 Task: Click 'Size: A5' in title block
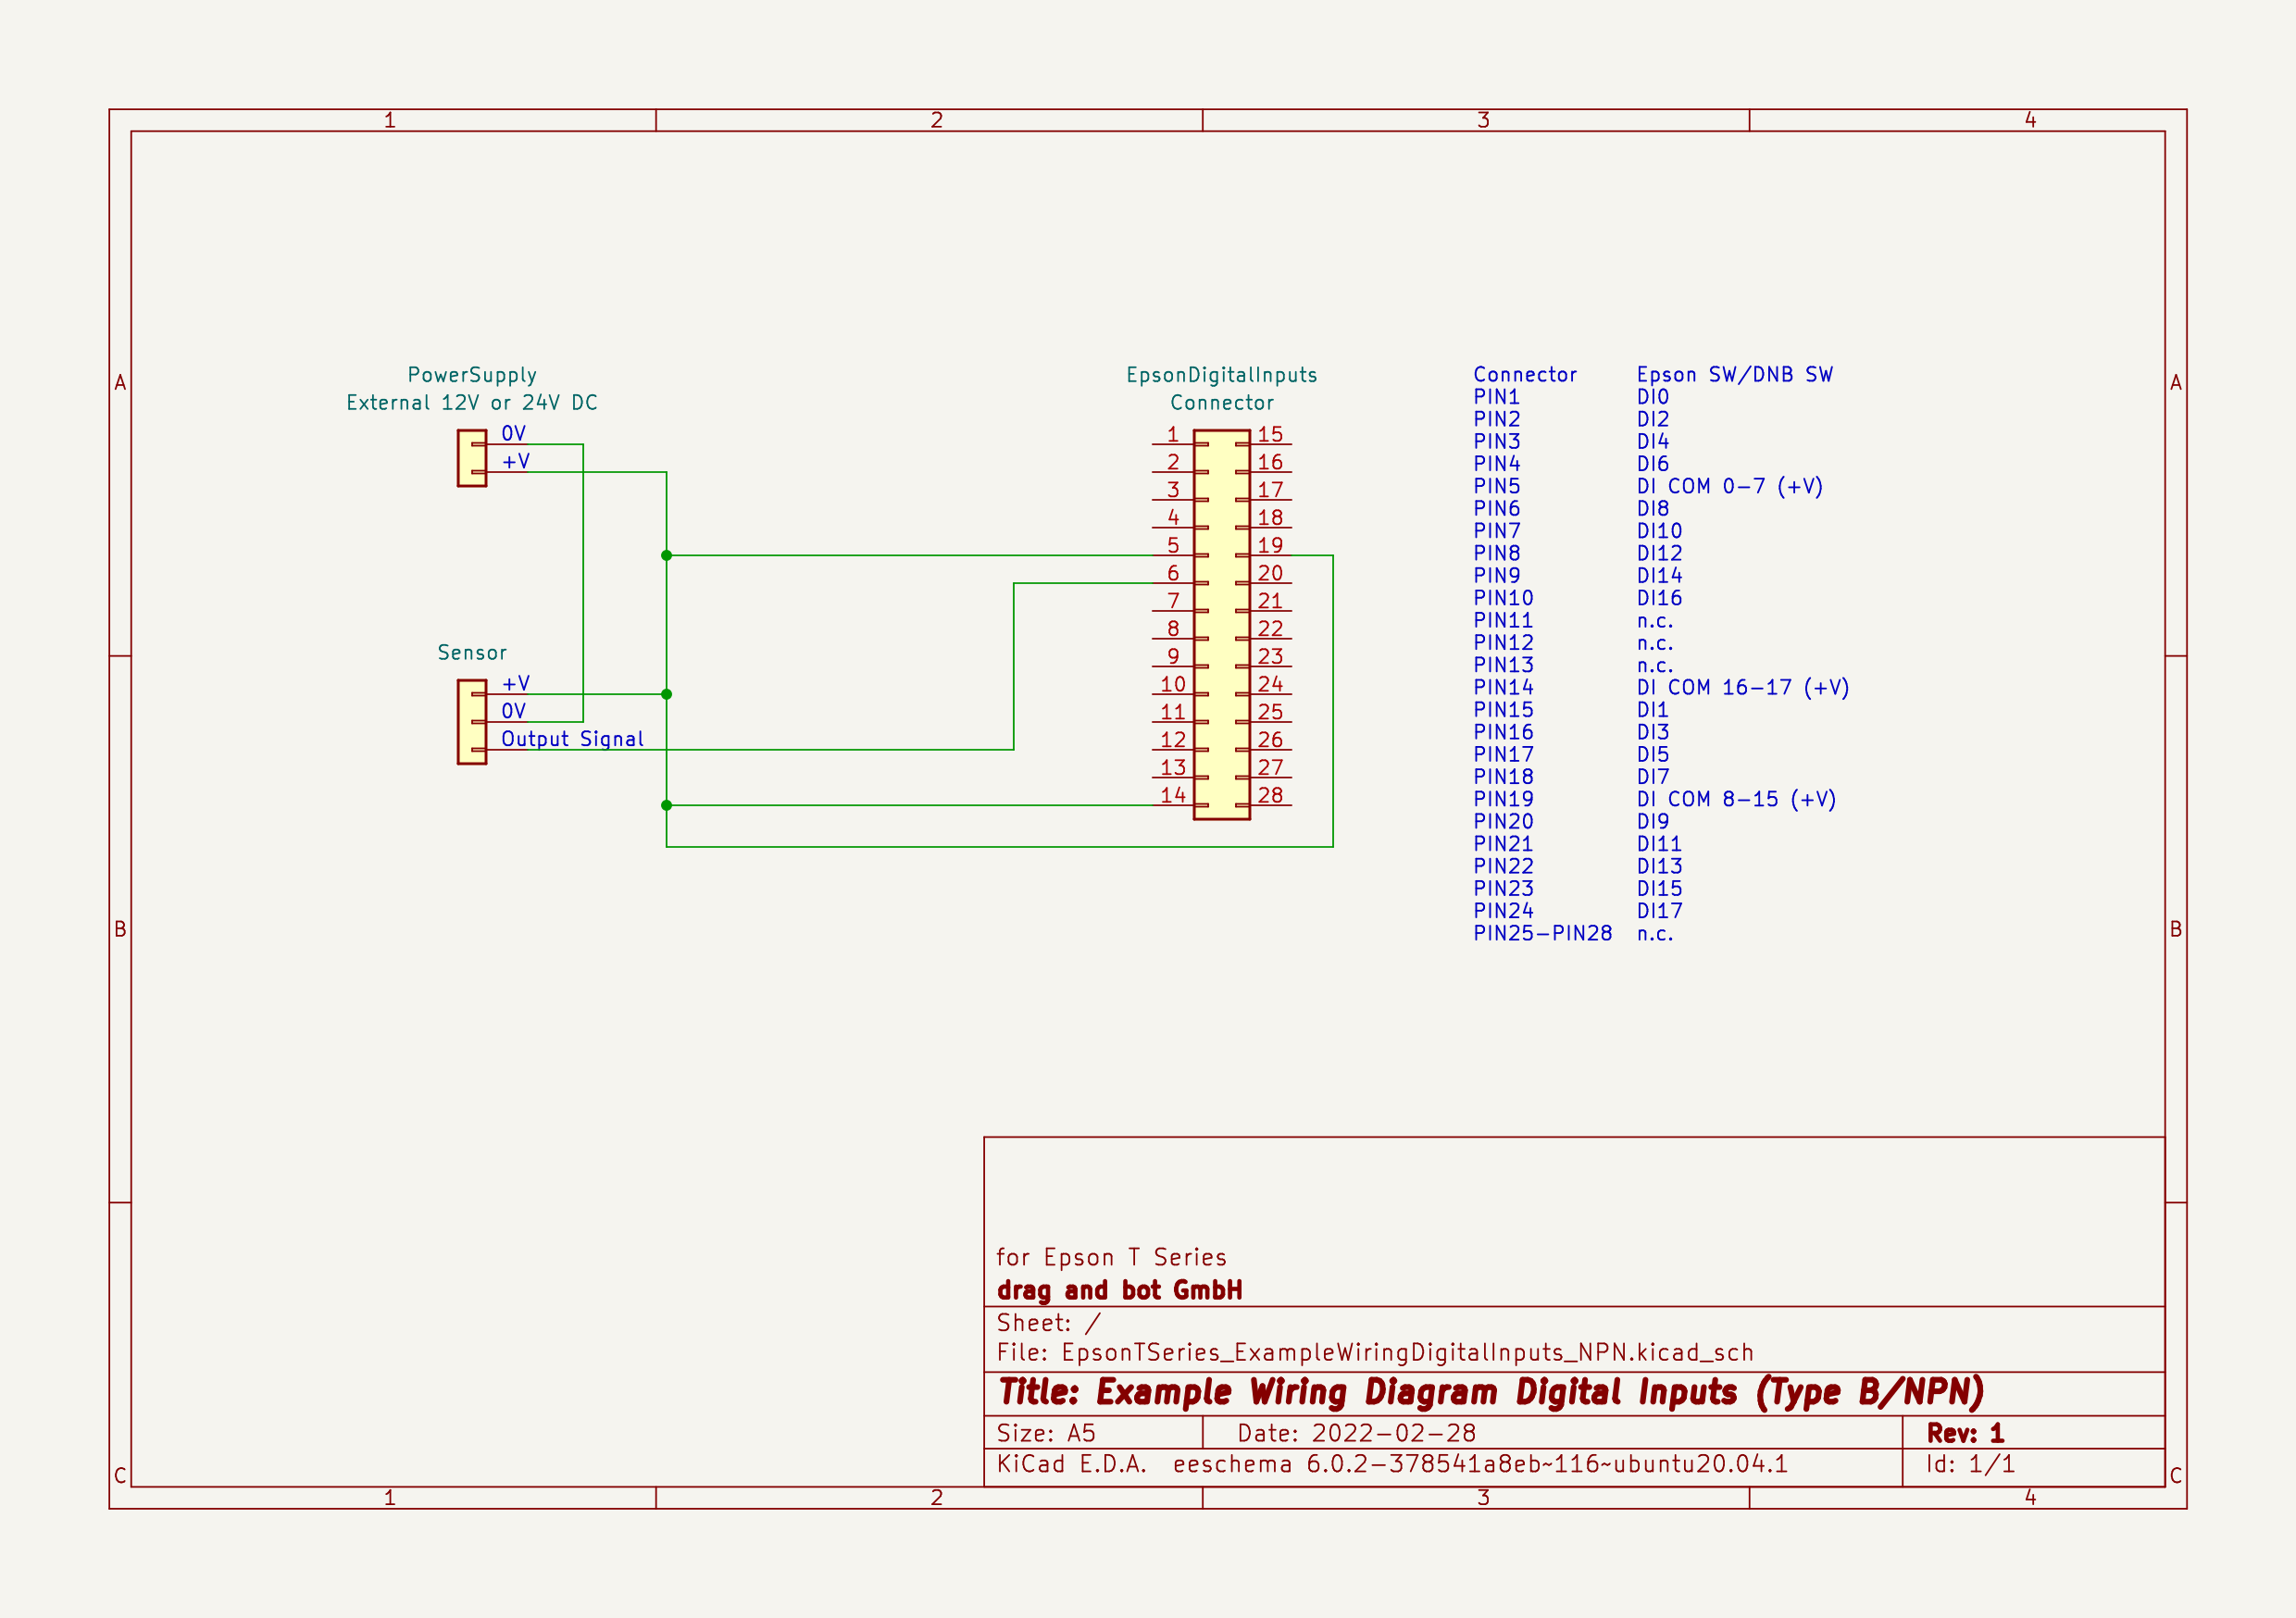(x=1046, y=1433)
